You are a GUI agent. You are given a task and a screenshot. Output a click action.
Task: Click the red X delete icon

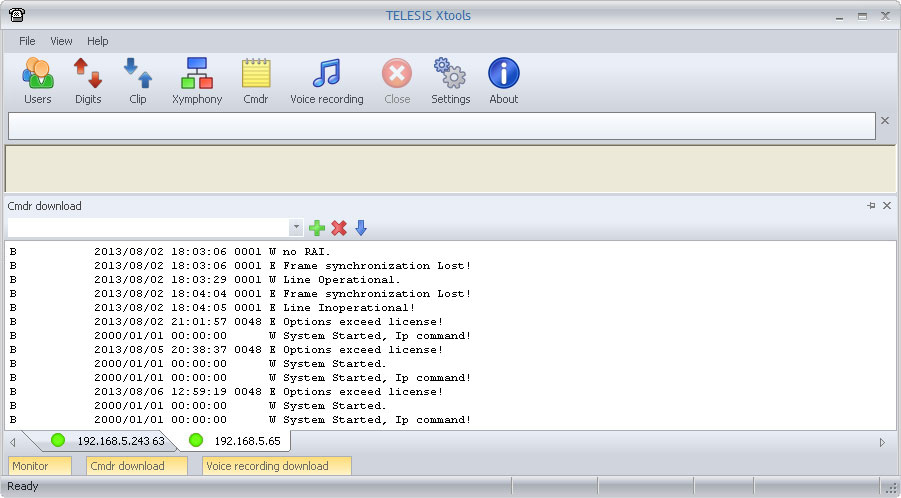pyautogui.click(x=339, y=228)
